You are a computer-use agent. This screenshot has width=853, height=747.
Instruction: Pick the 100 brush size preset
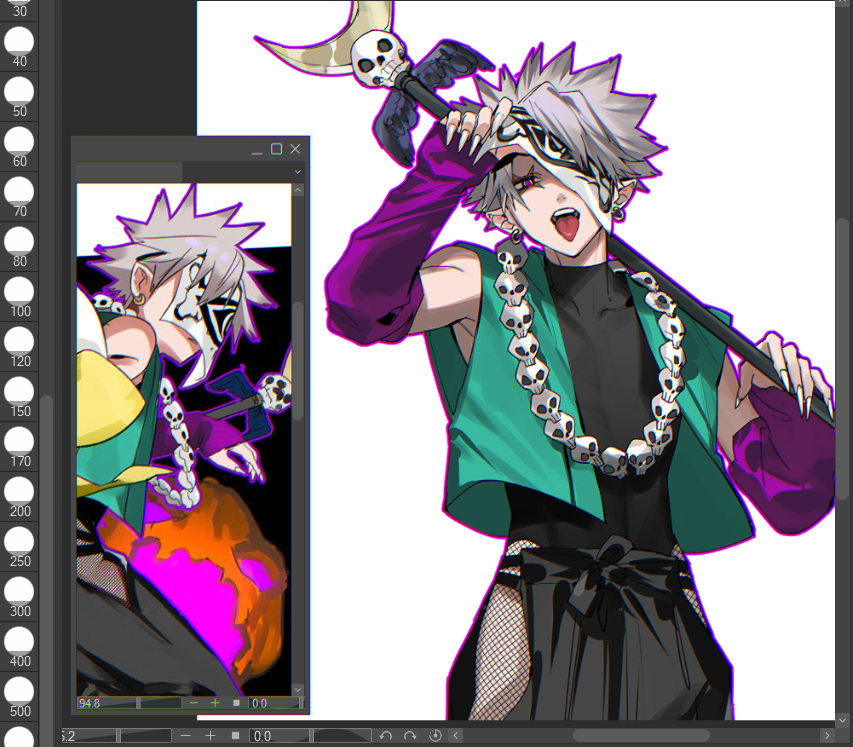pyautogui.click(x=19, y=297)
